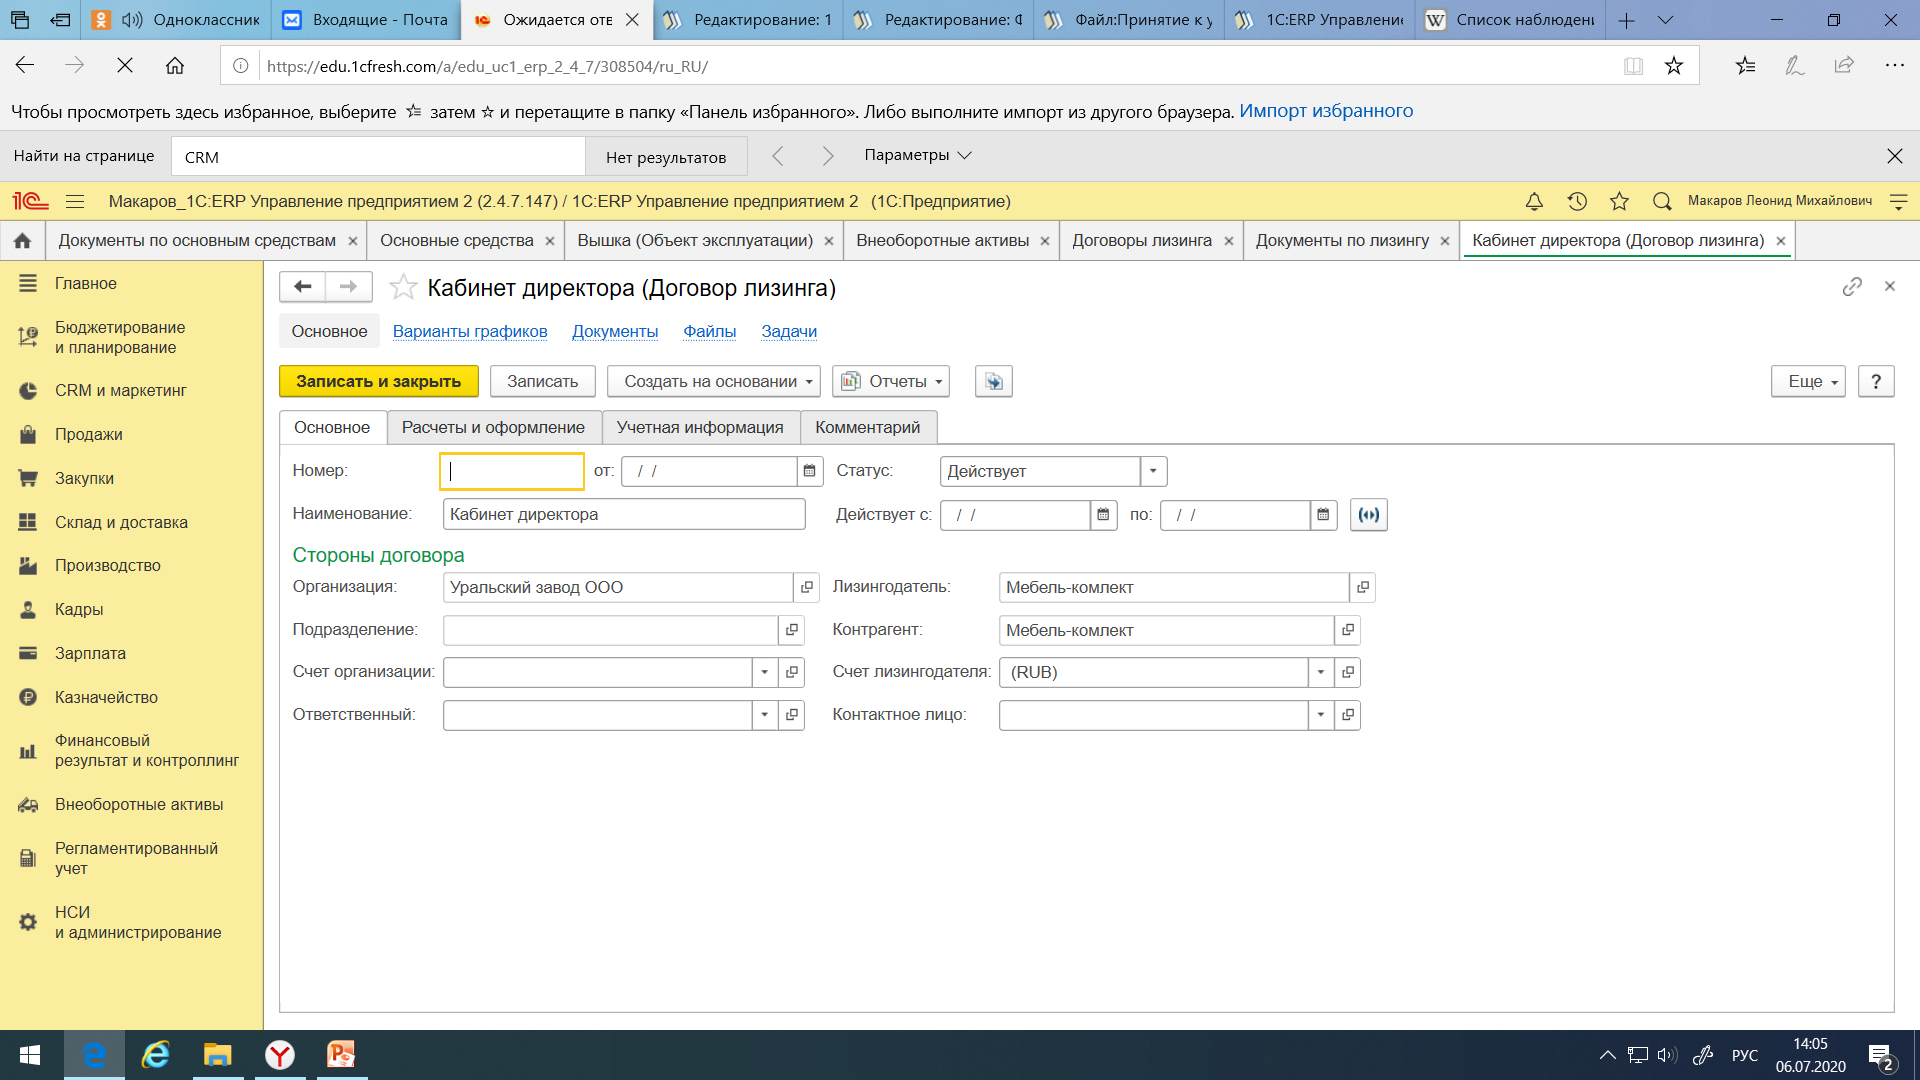Open File Explorer in taskbar

(218, 1055)
